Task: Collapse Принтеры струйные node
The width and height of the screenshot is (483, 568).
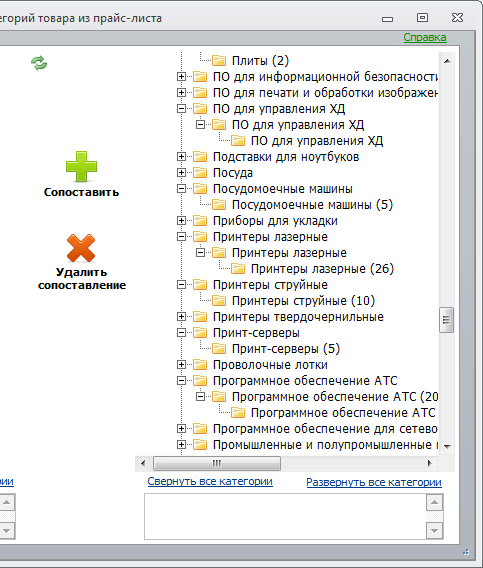Action: pos(181,285)
